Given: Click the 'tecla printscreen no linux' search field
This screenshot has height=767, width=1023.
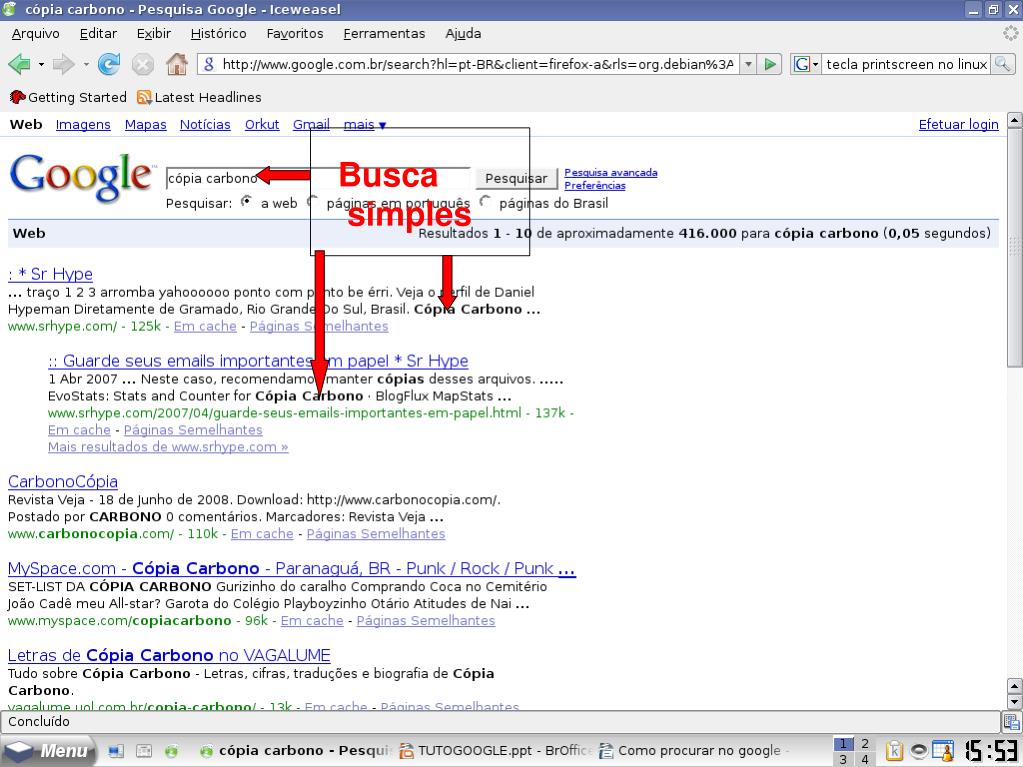Looking at the screenshot, I should coord(906,64).
